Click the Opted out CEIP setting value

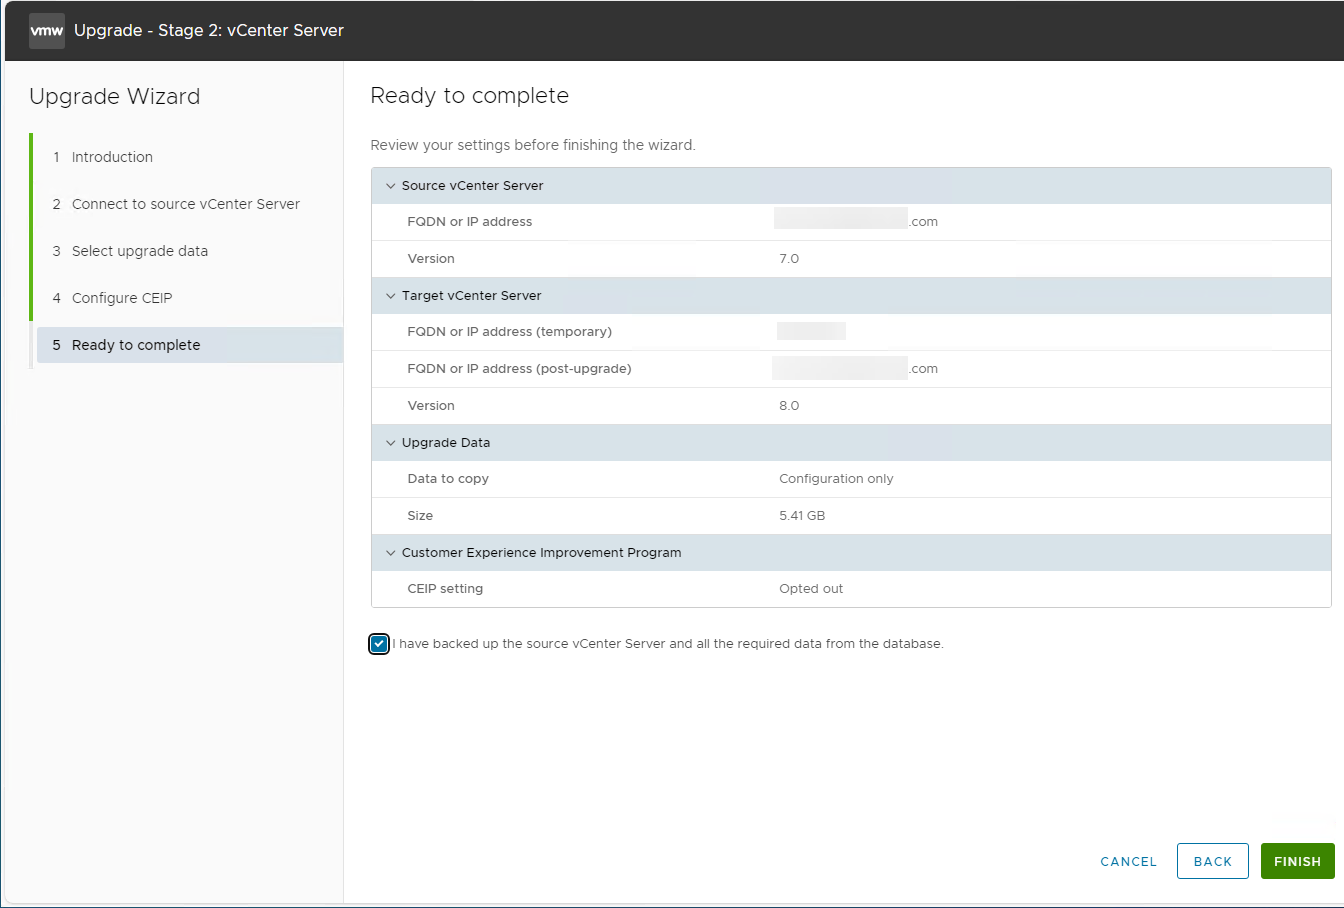811,589
